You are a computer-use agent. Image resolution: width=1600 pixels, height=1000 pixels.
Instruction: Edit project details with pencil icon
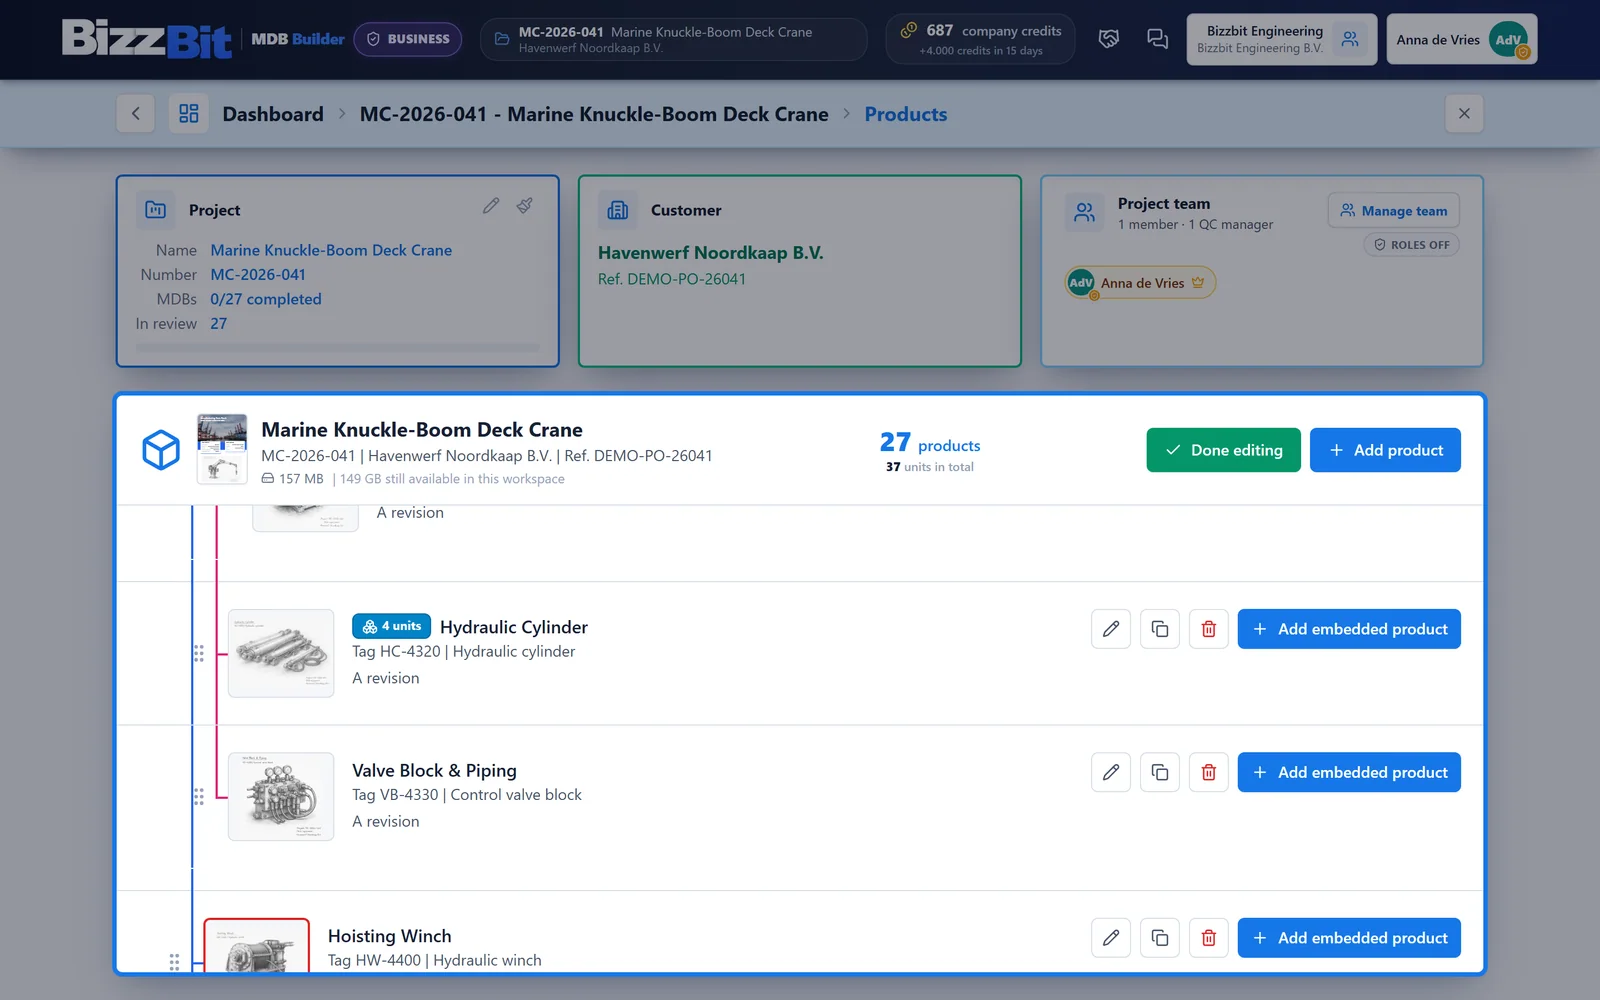[x=491, y=206]
